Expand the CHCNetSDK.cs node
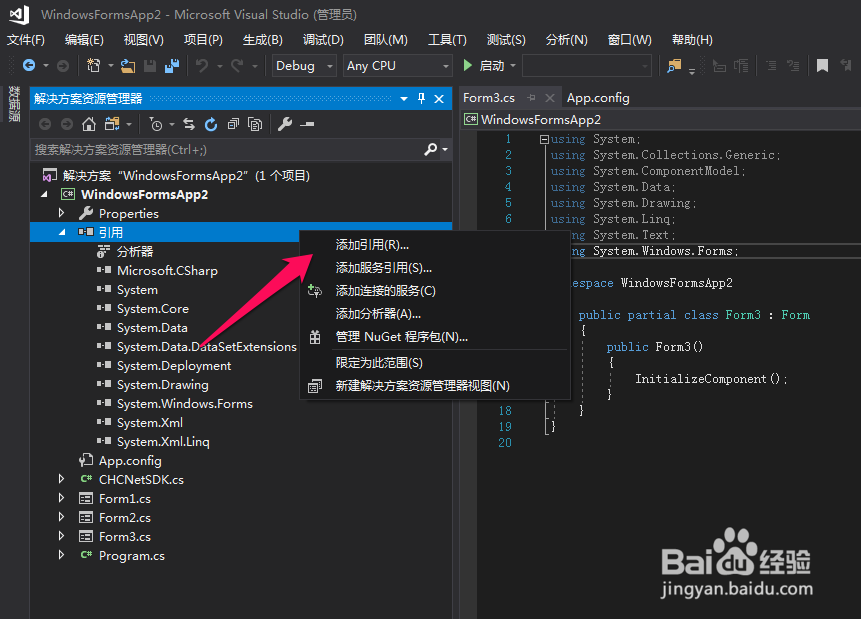The image size is (861, 619). click(62, 479)
